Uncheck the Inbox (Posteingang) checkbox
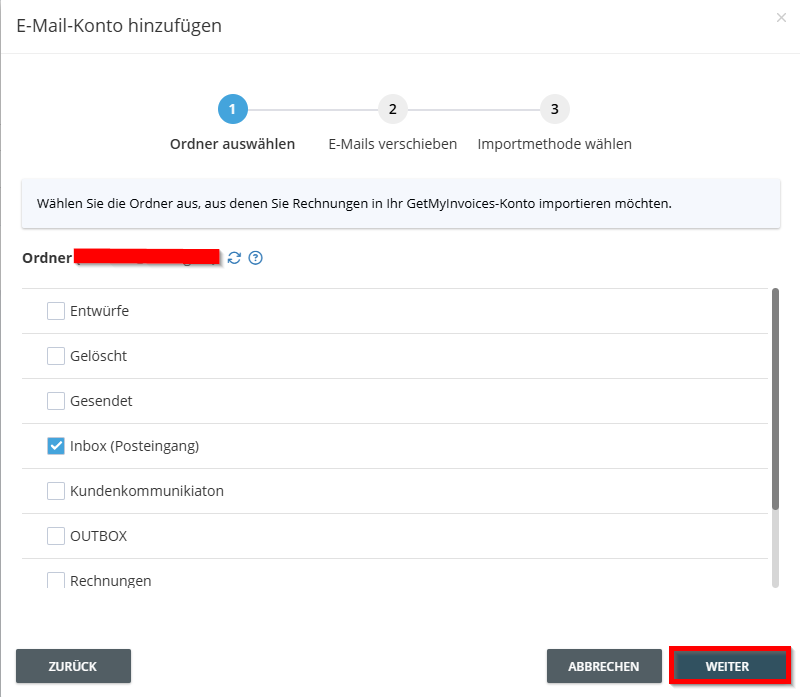800x697 pixels. coord(56,446)
